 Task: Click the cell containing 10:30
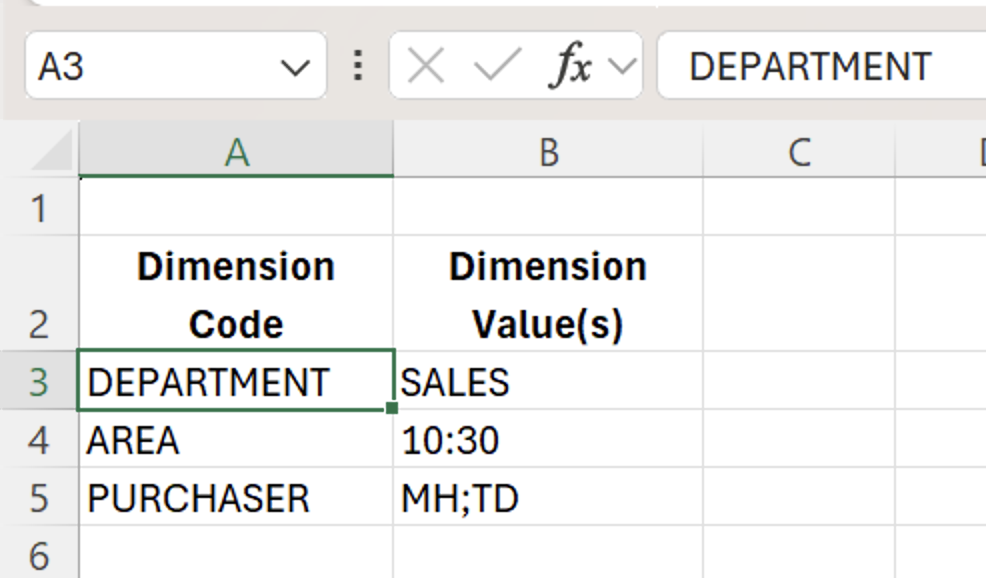548,440
